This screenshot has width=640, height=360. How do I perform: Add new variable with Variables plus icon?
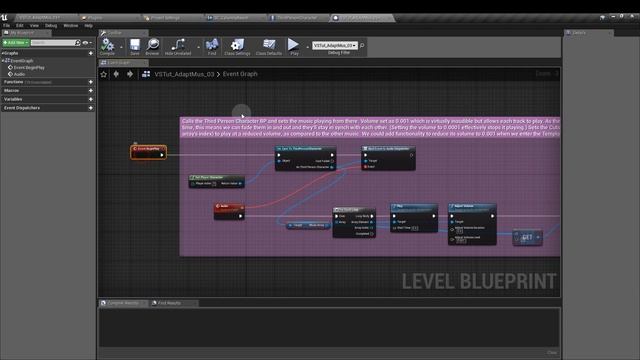click(x=91, y=99)
